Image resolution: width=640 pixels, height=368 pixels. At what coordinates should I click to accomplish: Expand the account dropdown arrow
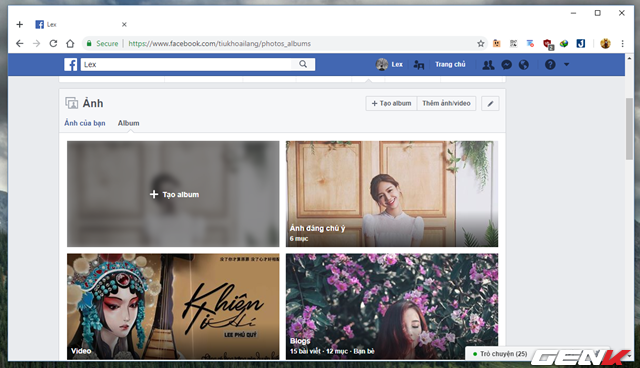567,64
